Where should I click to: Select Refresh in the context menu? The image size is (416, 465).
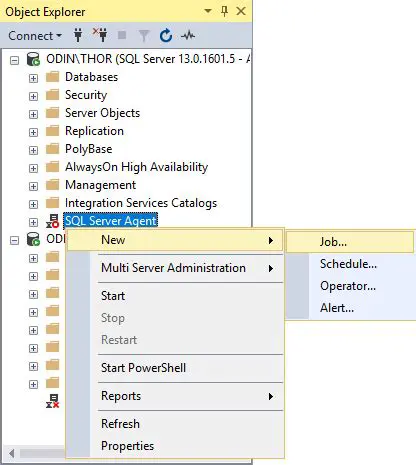click(x=175, y=424)
